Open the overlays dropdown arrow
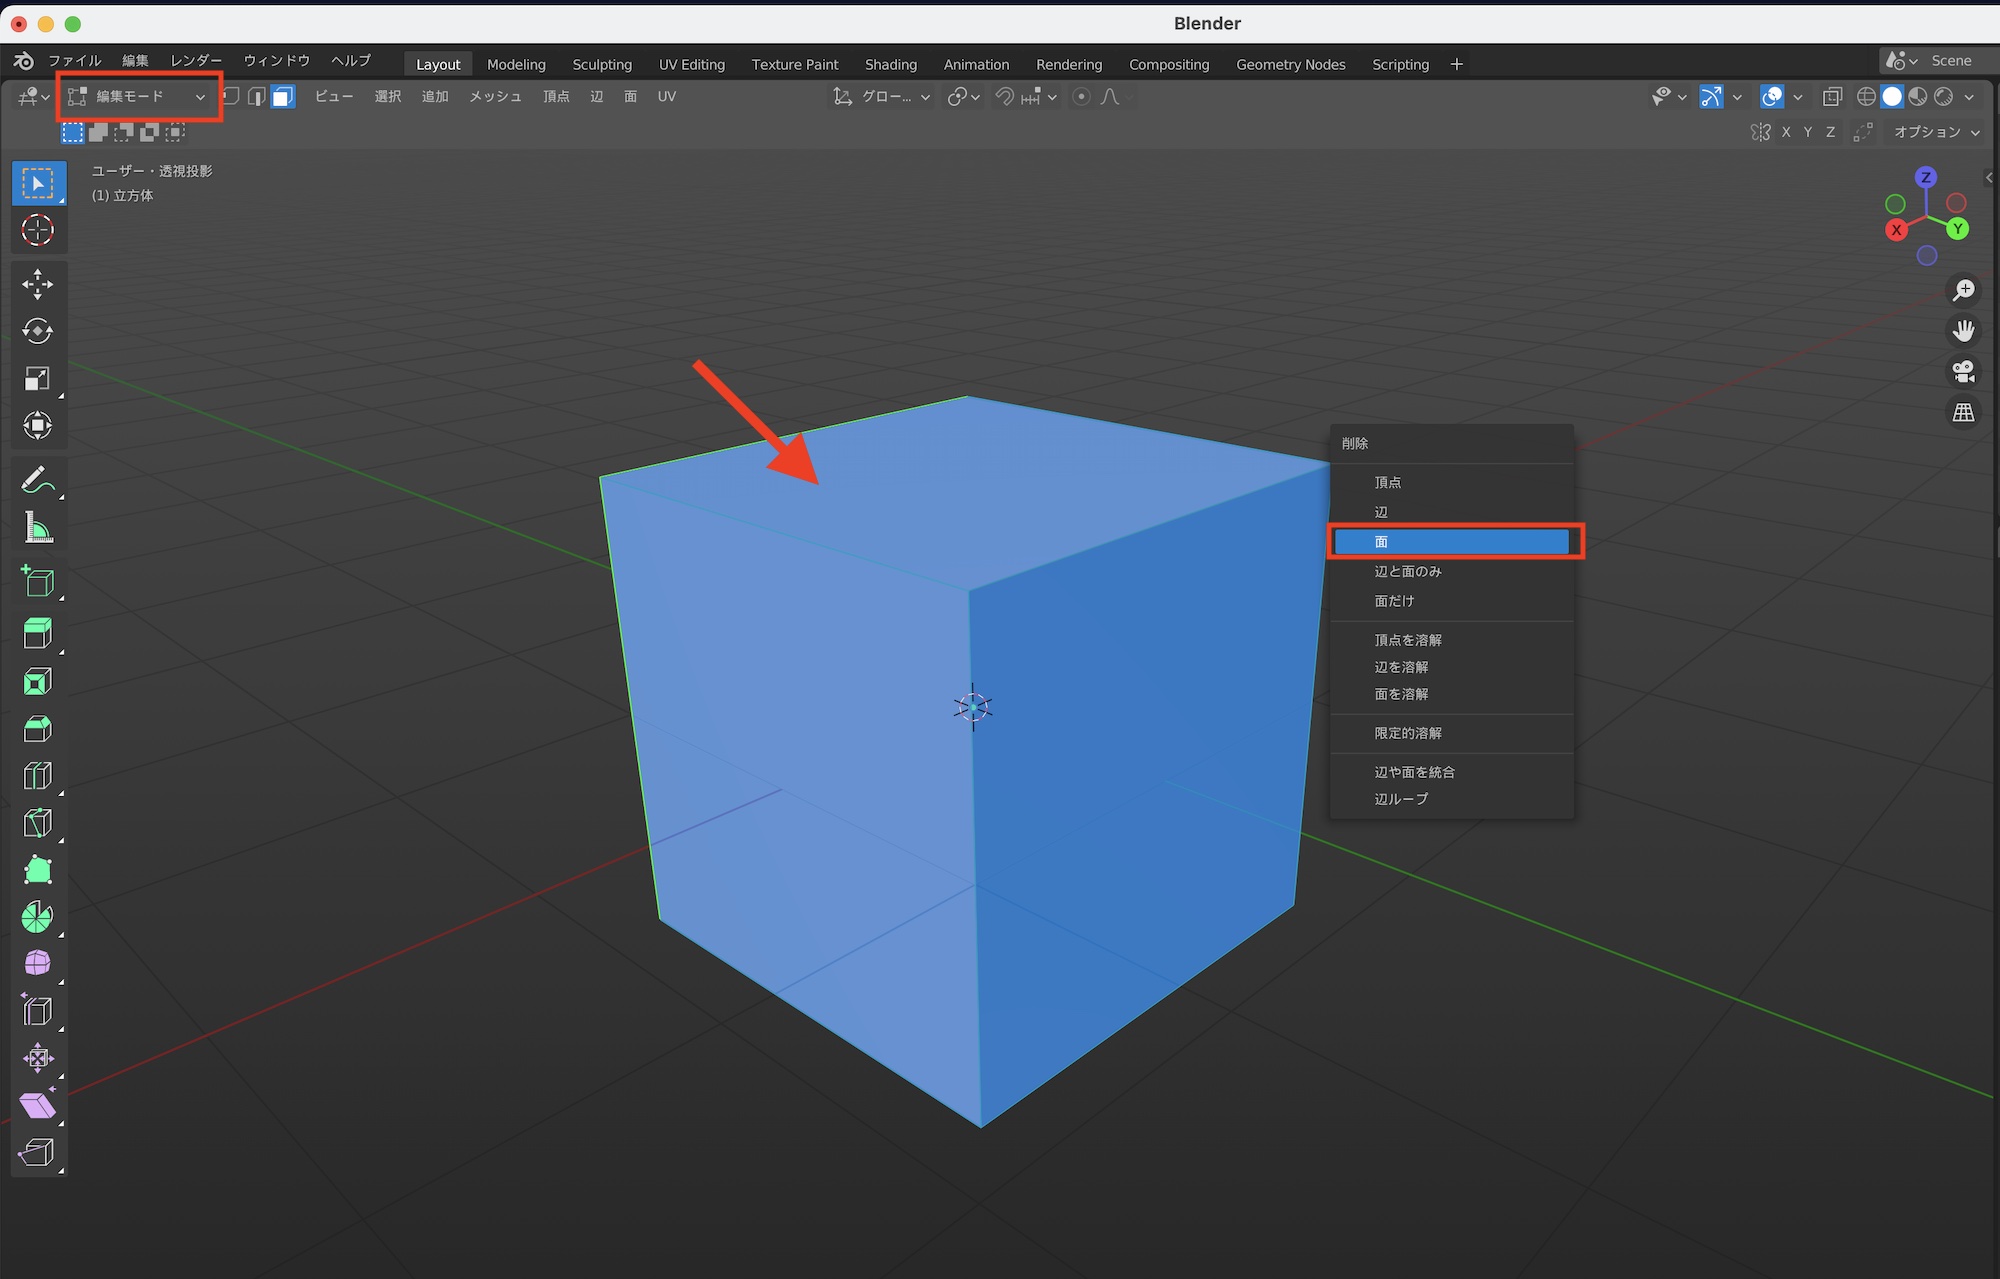The width and height of the screenshot is (2000, 1279). (1798, 97)
